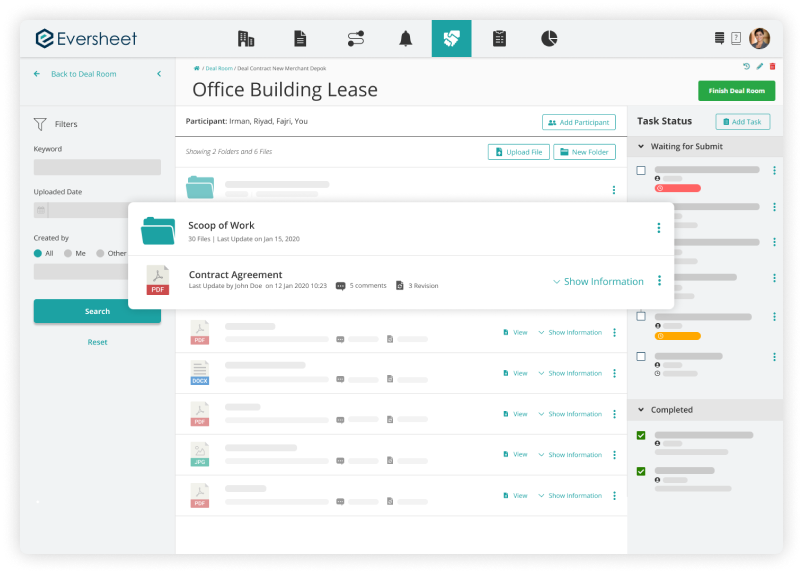This screenshot has height=574, width=803.
Task: Open the user profile avatar
Action: coord(759,39)
